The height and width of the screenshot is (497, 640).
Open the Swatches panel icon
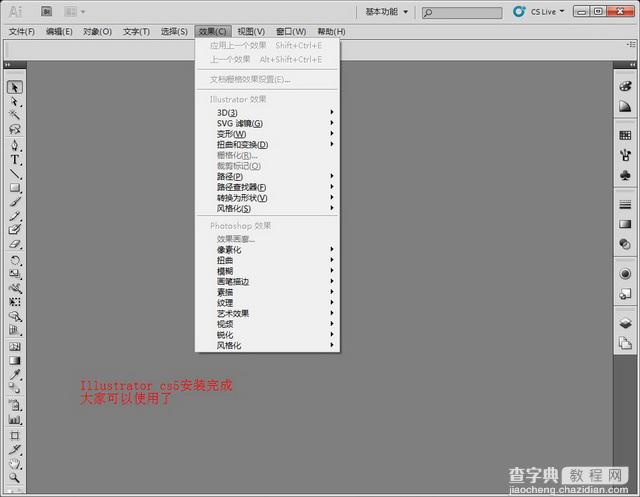coord(625,135)
